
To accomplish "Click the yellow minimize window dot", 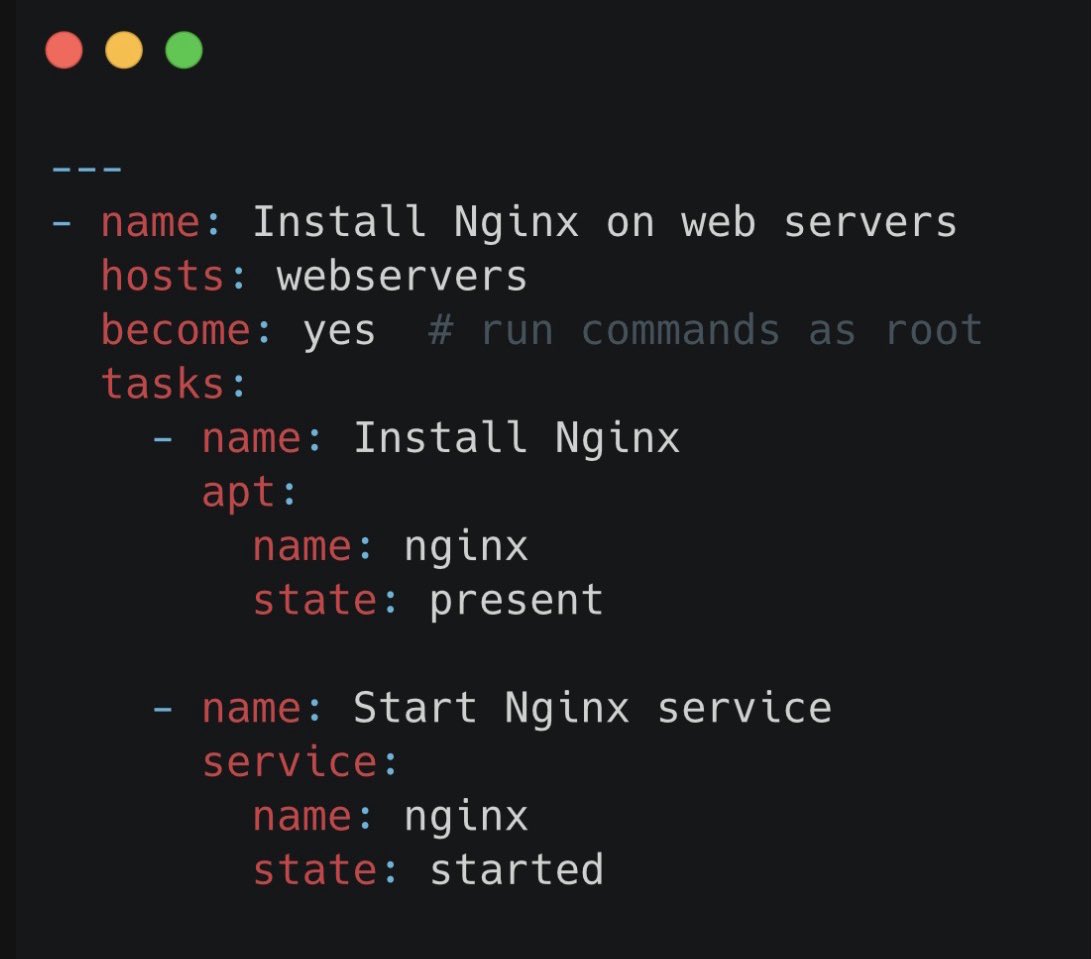I will (x=124, y=50).
